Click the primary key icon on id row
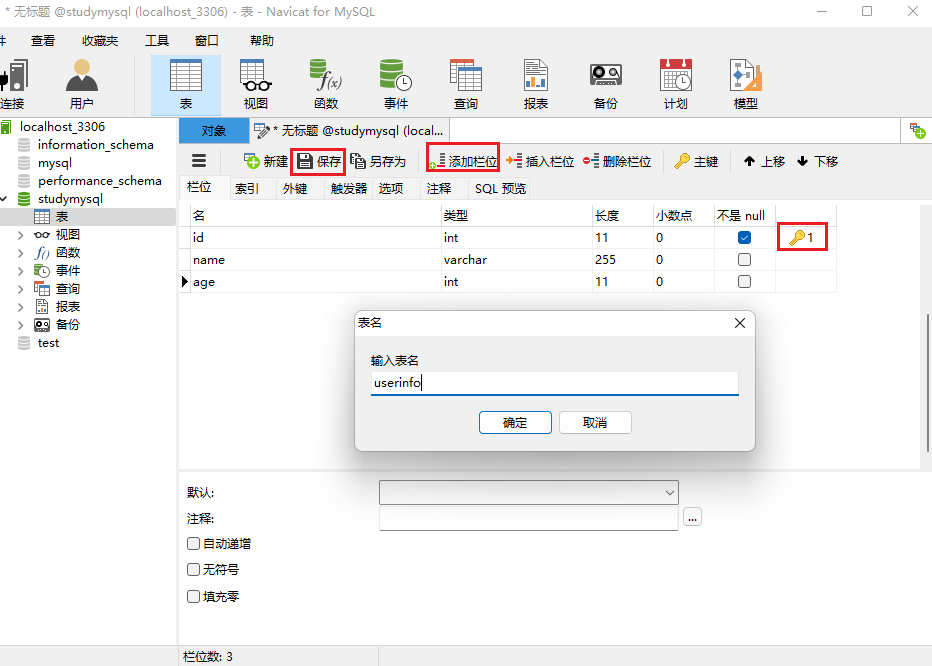 (797, 237)
